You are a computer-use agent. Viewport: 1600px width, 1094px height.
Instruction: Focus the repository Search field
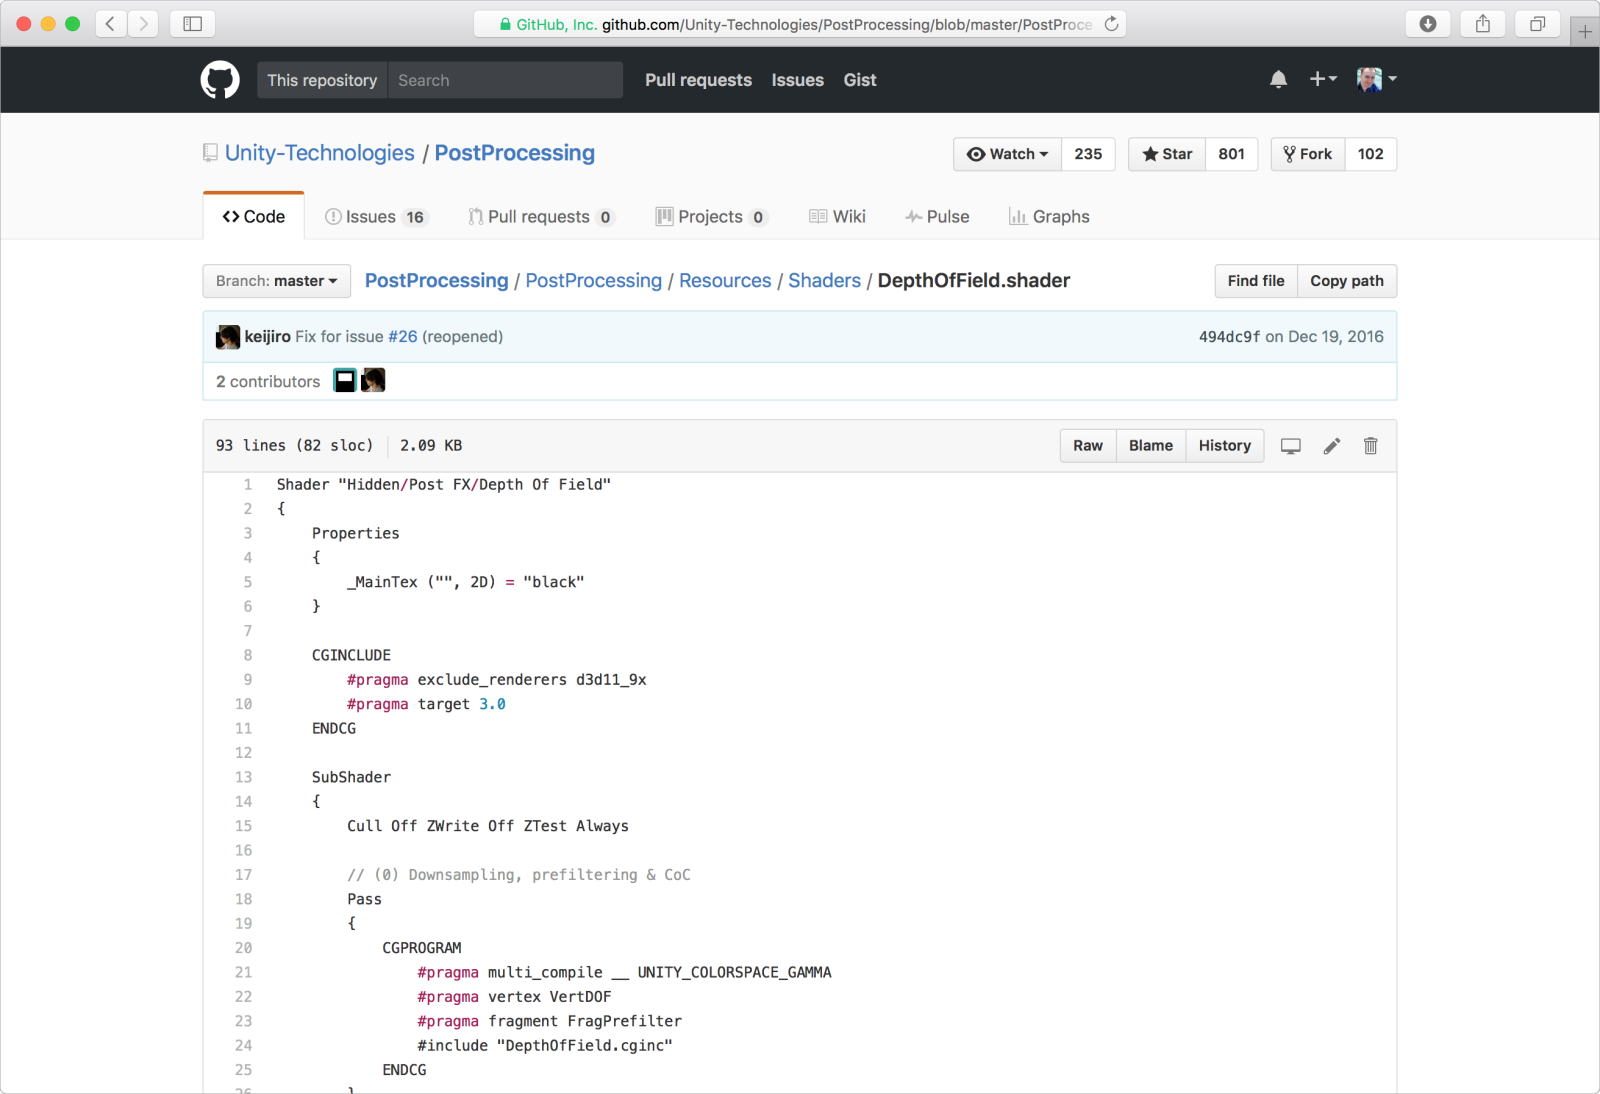[x=505, y=80]
